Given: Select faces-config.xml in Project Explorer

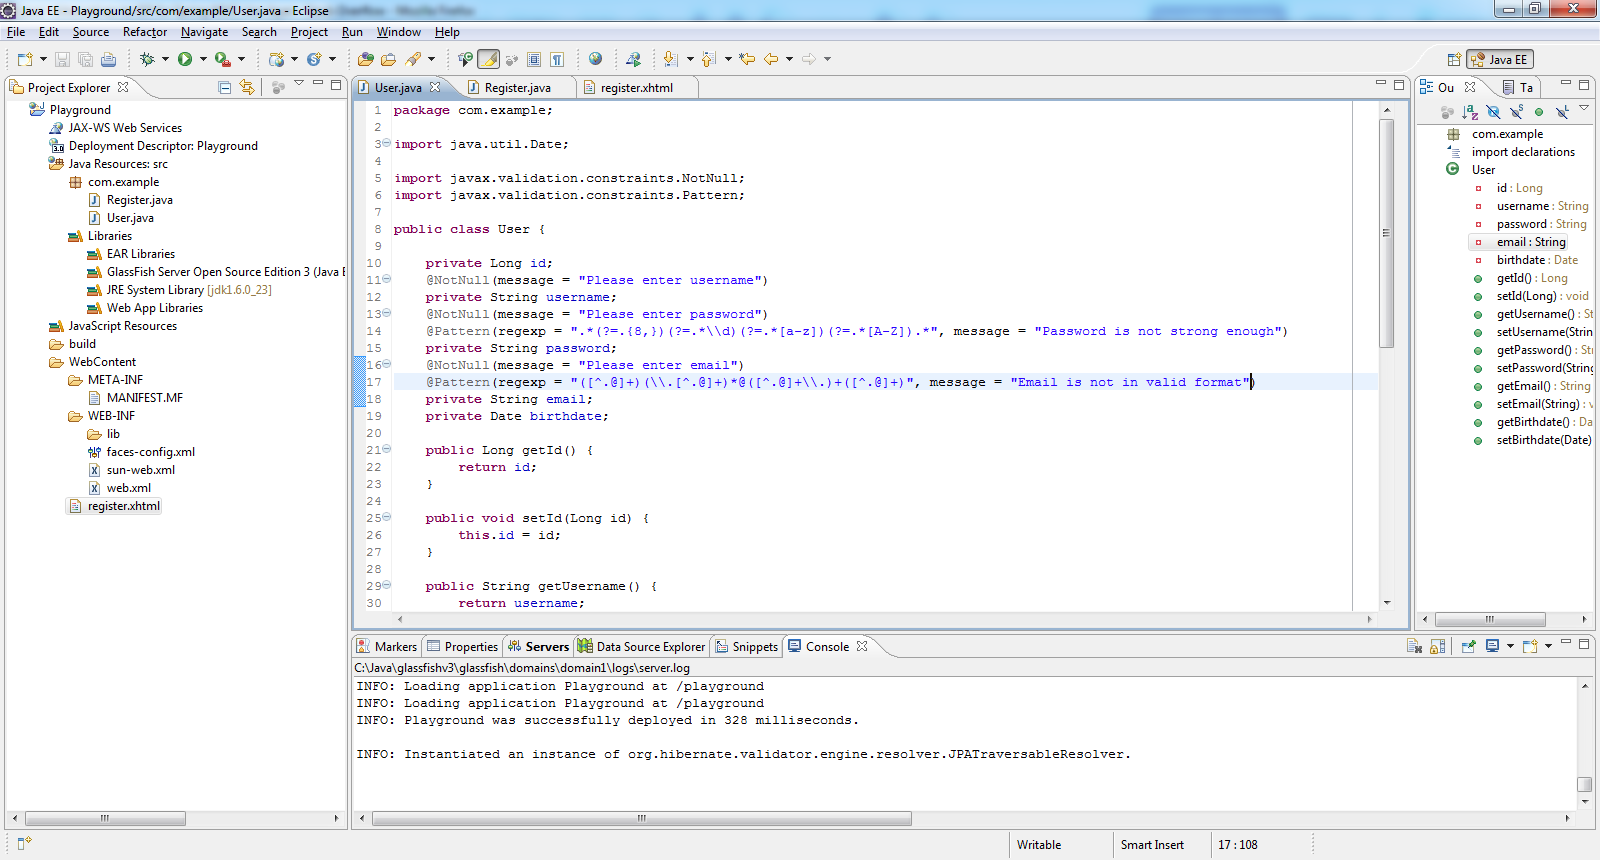Looking at the screenshot, I should tap(150, 452).
